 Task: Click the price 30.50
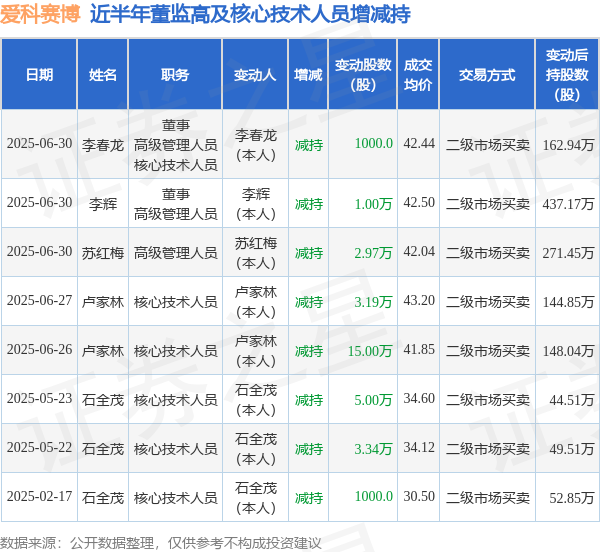tap(419, 496)
